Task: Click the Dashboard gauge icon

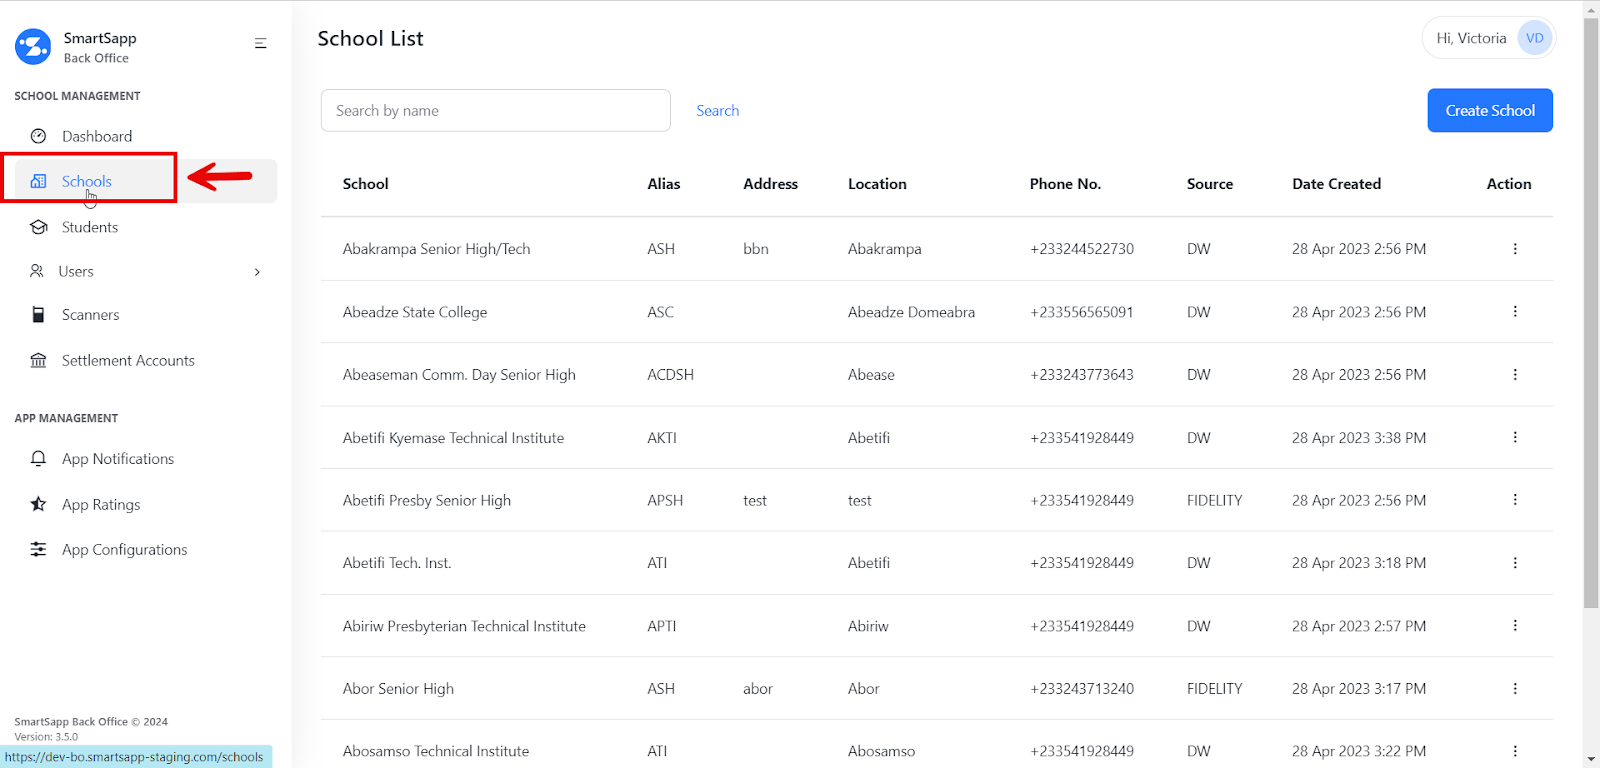Action: 39,136
